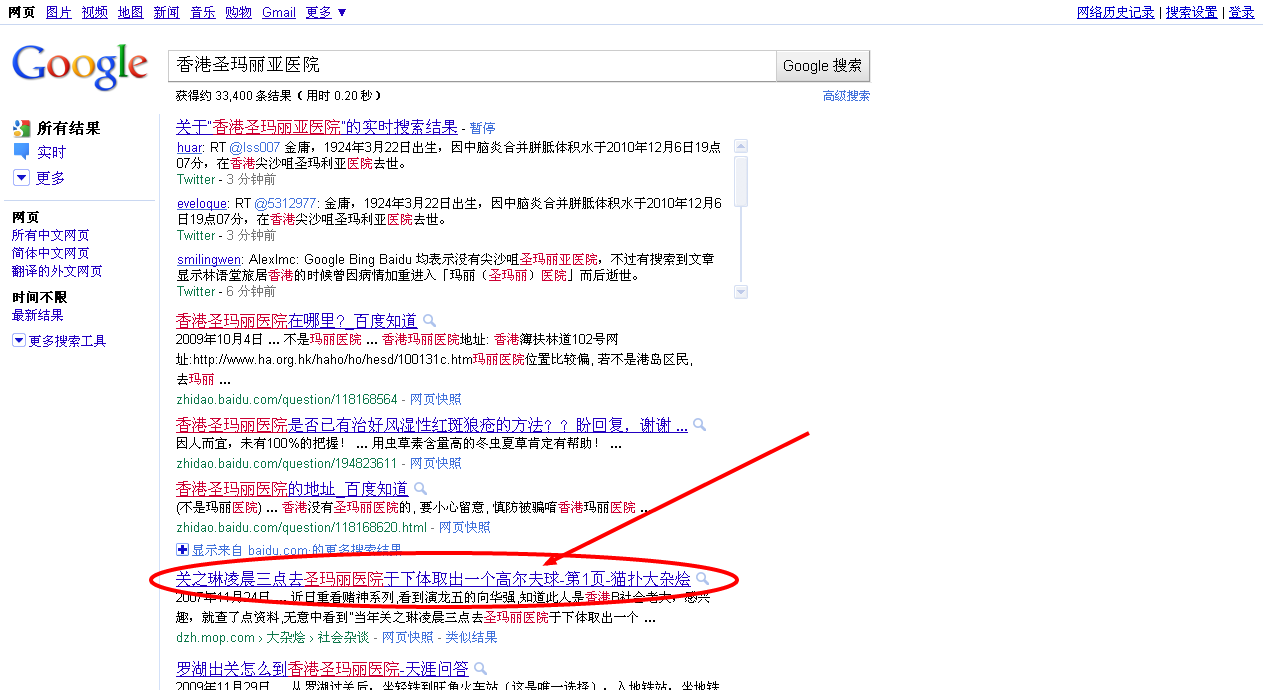Open 社会杂谈 breadcrumb under mop result

[x=343, y=637]
